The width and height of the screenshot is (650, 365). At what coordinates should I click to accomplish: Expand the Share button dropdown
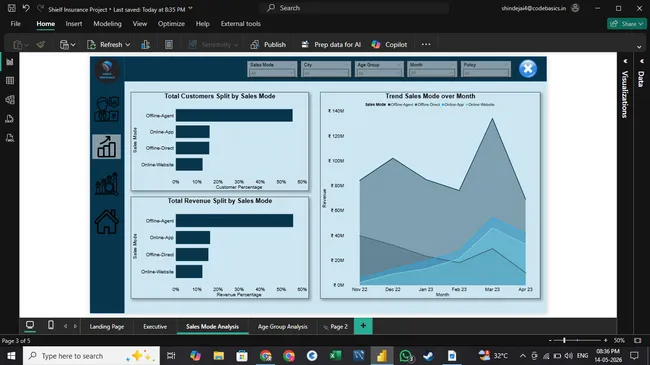click(641, 24)
